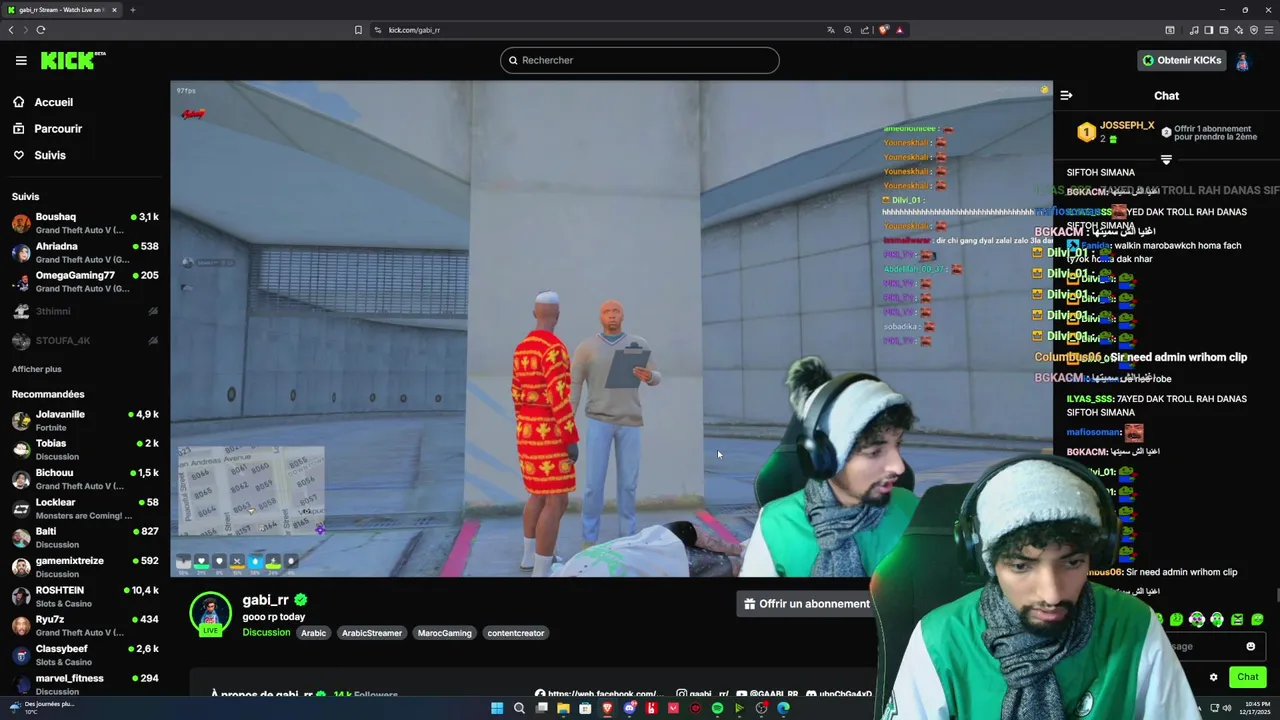Select the Arabic tag

click(314, 633)
